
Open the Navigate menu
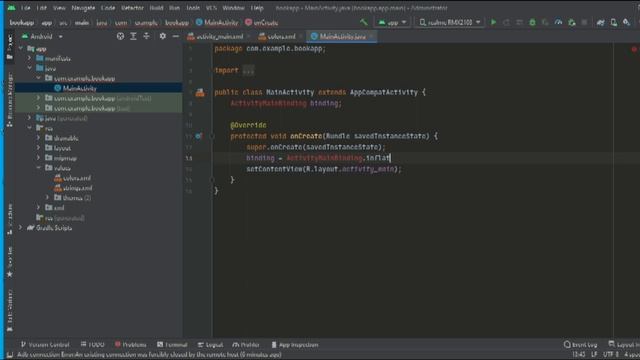pos(83,8)
